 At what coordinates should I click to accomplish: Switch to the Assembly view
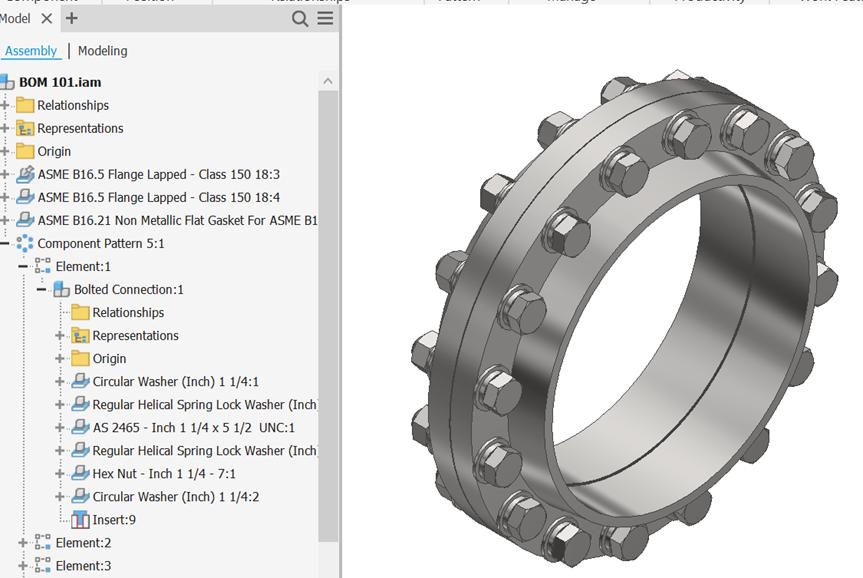tap(31, 51)
